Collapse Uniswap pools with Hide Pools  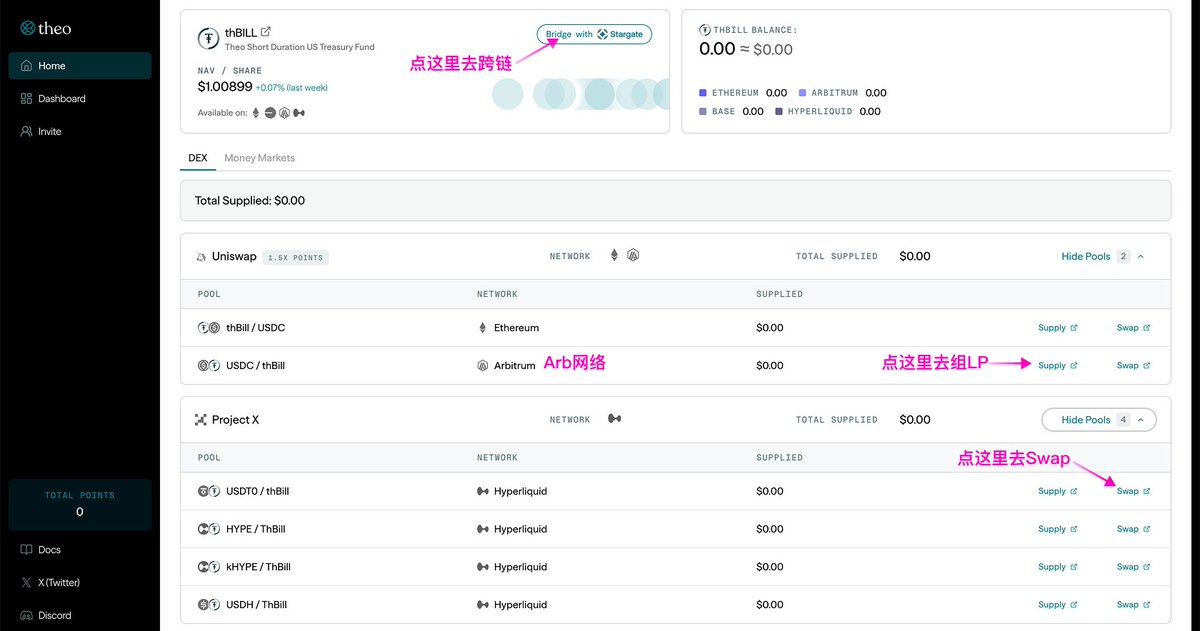tap(1102, 257)
